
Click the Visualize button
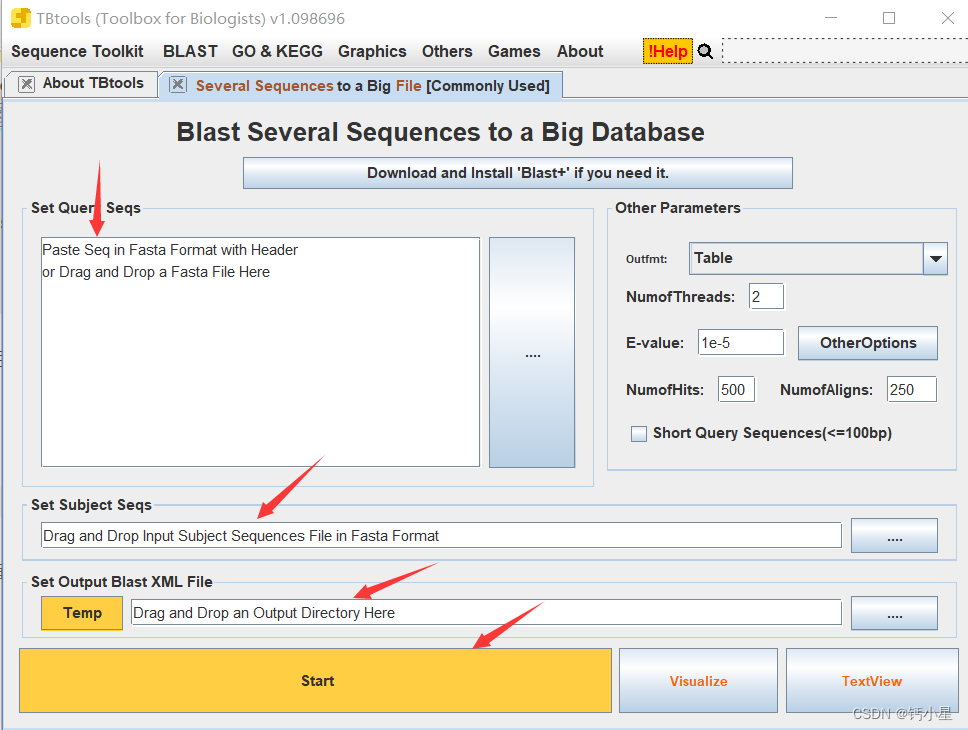tap(698, 681)
